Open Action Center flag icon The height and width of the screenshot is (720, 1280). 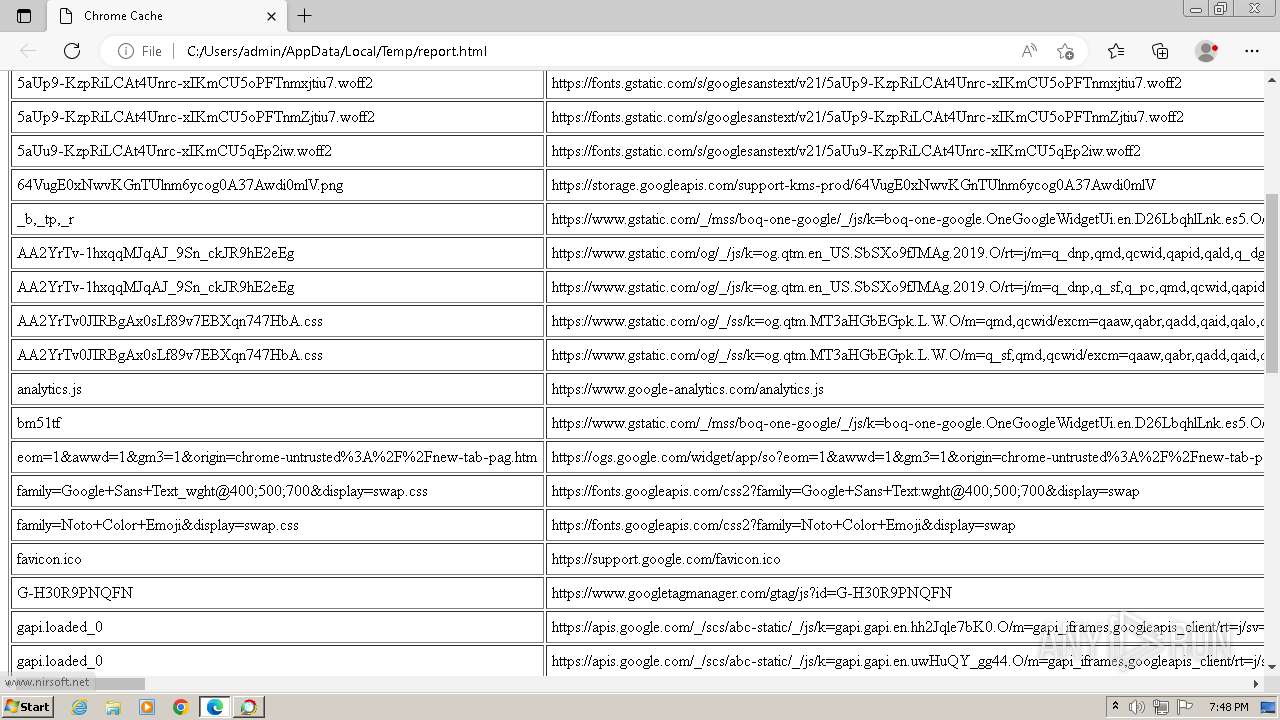(x=1185, y=707)
